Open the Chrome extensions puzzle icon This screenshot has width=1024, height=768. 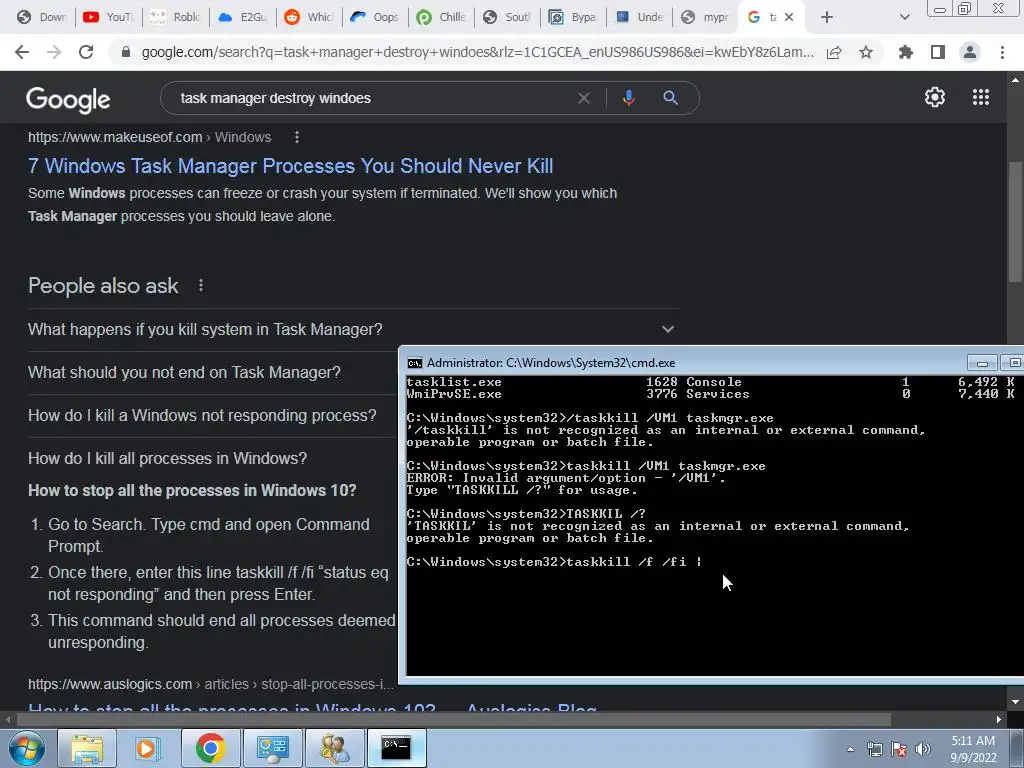(x=906, y=52)
